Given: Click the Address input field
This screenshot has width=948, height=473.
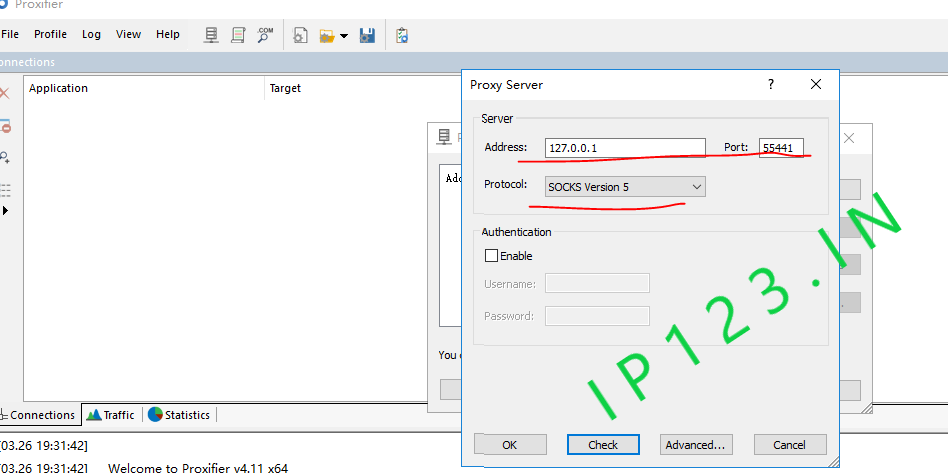Looking at the screenshot, I should pos(625,148).
